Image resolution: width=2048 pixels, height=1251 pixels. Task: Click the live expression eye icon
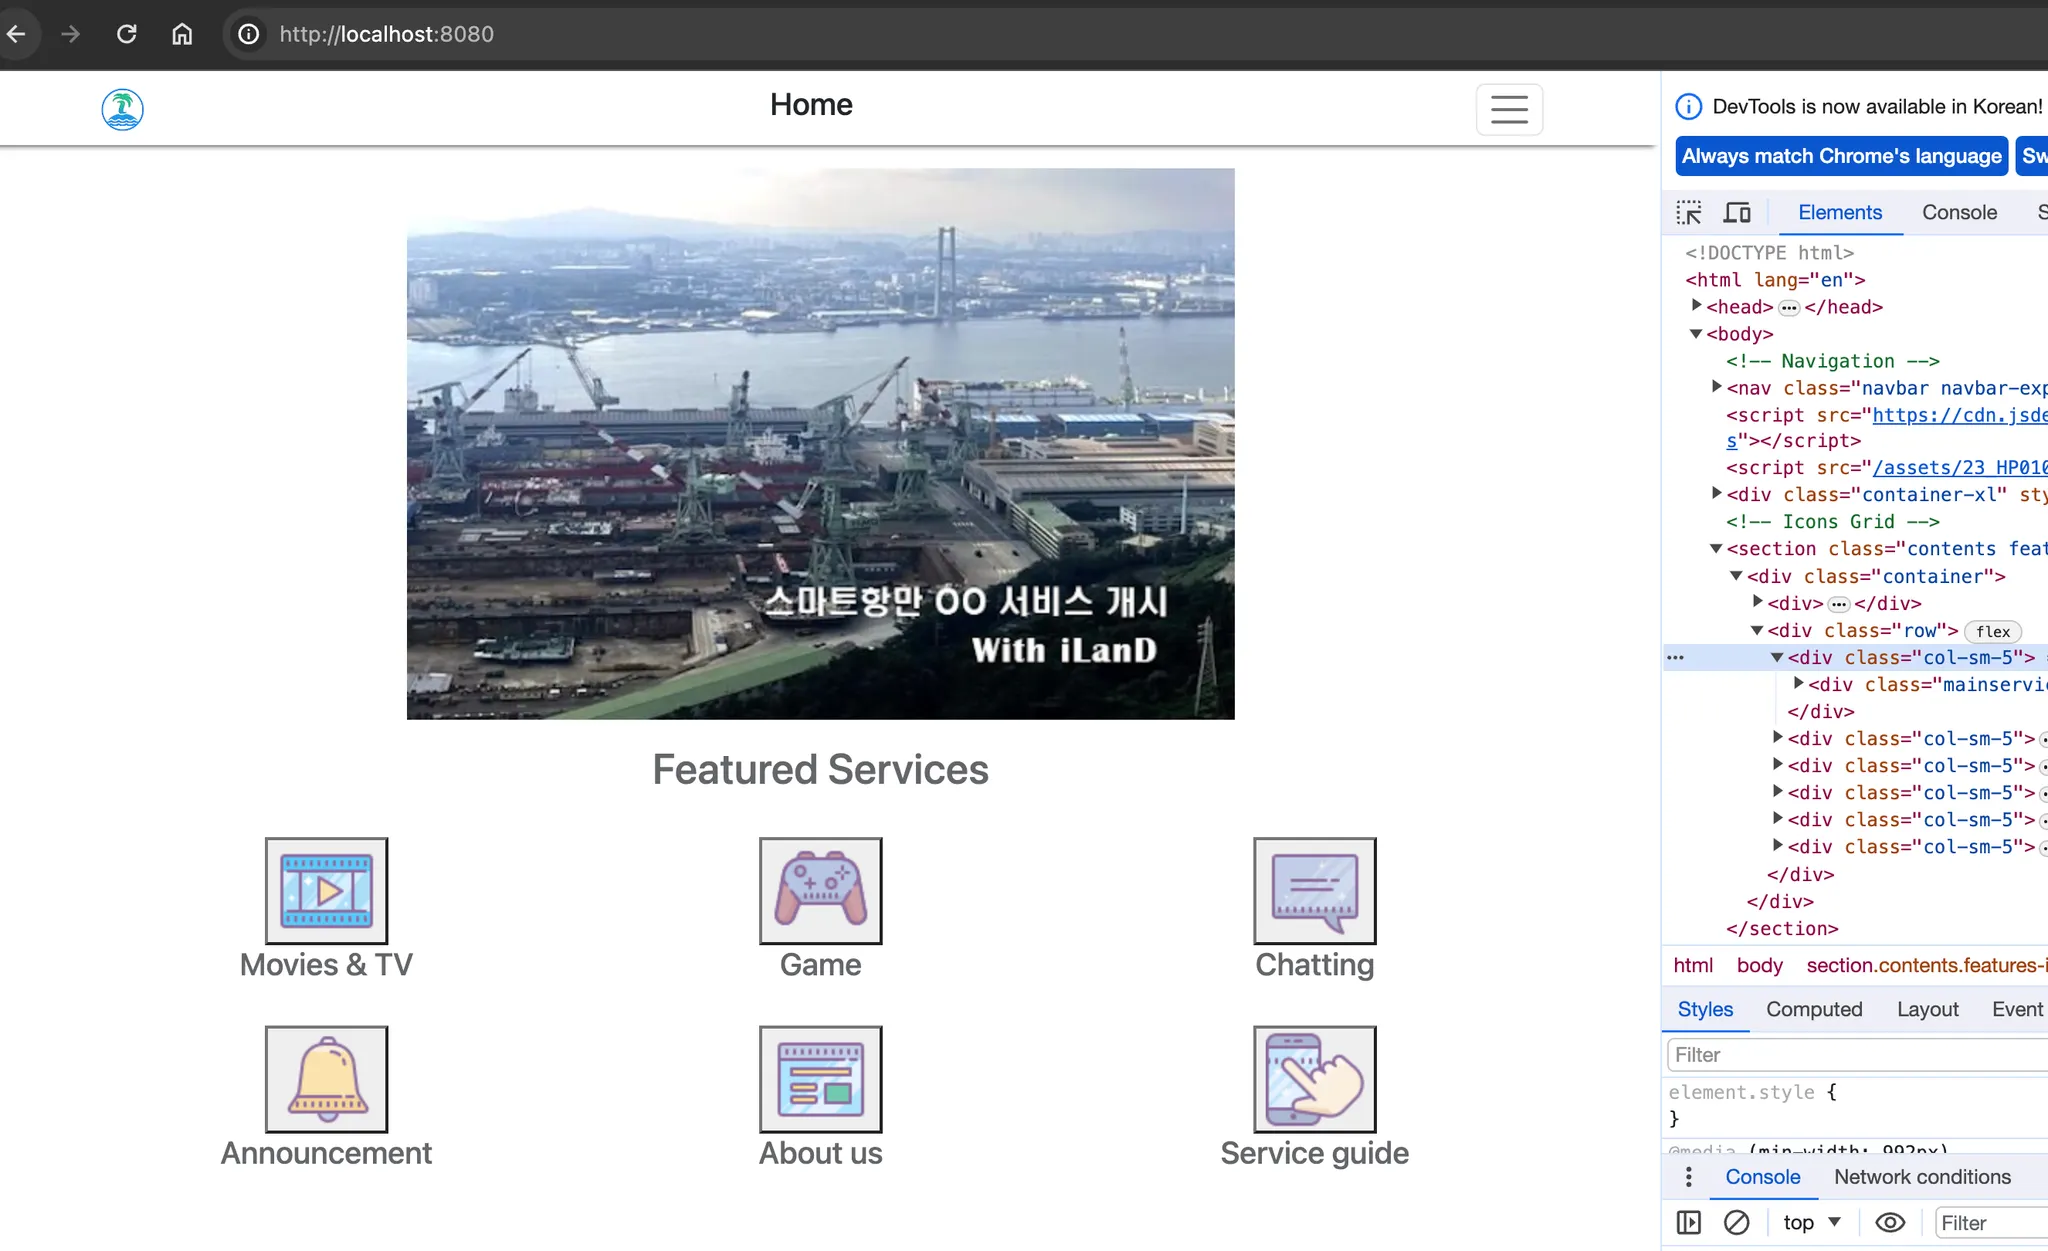[x=1889, y=1223]
